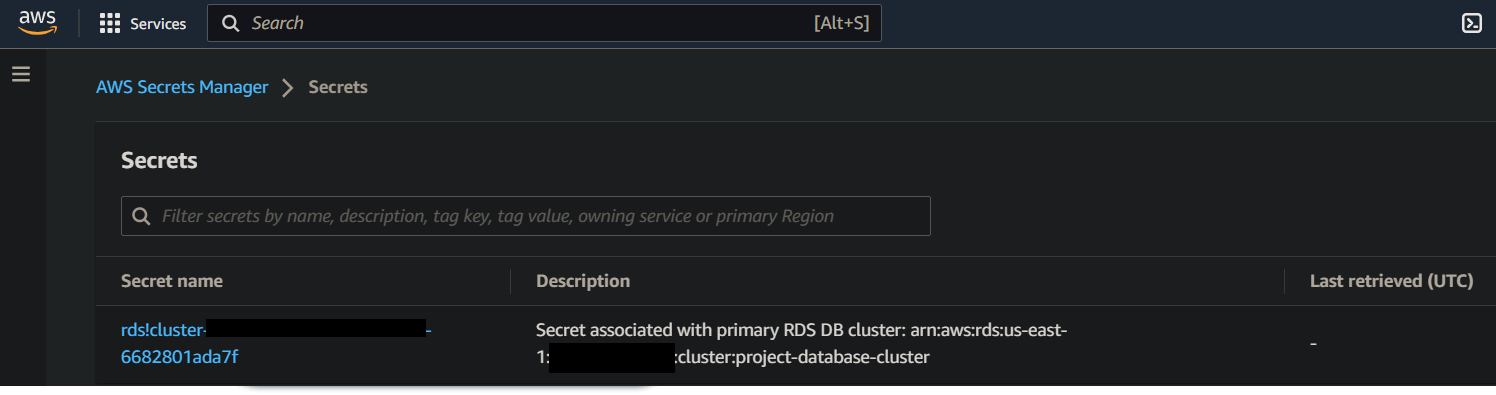Select the Secrets breadcrumb item
This screenshot has width=1496, height=395.
(x=338, y=87)
